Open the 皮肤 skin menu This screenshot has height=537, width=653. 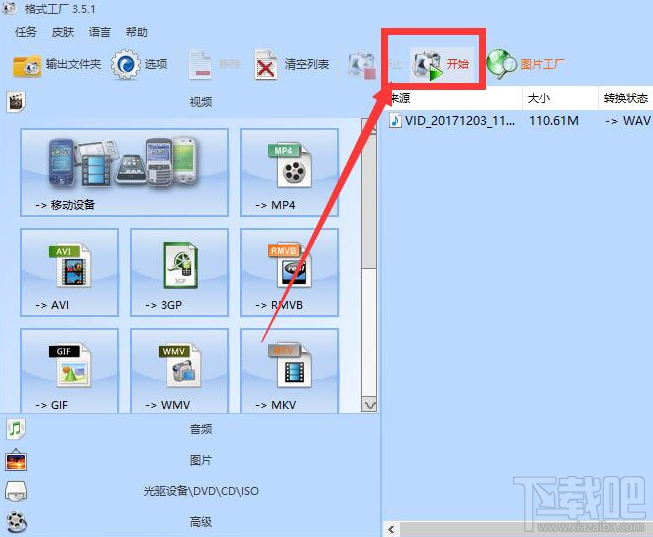pos(63,32)
